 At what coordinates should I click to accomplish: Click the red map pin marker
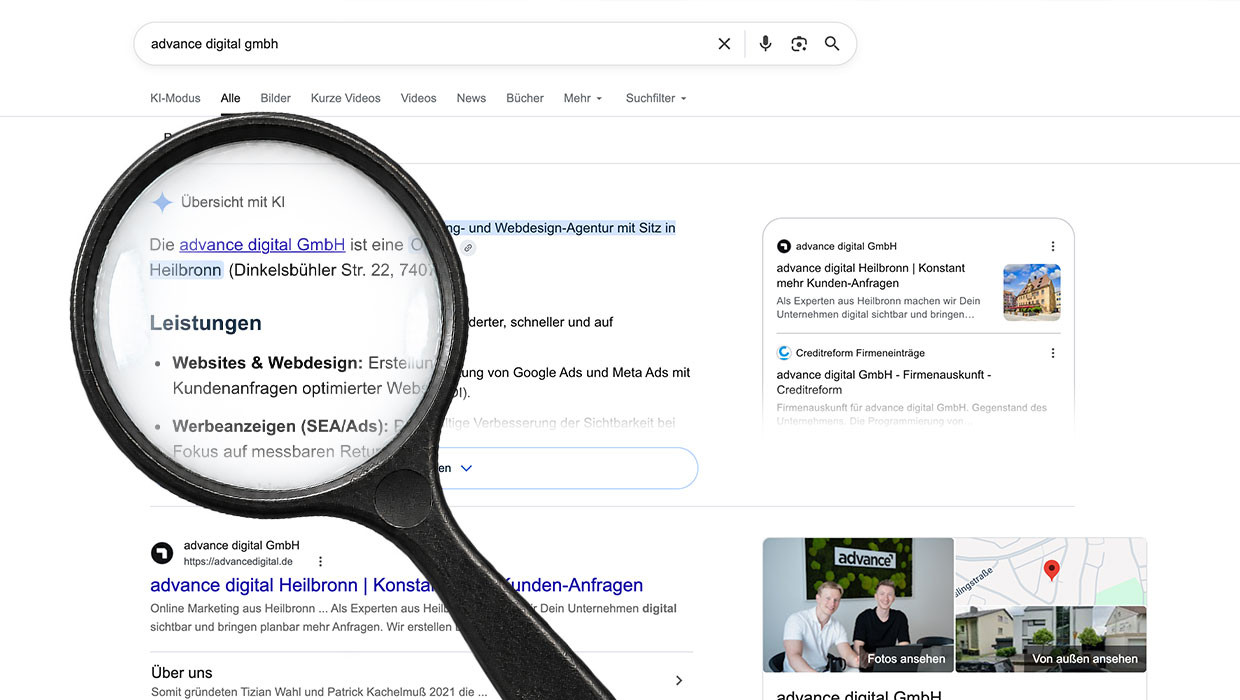click(1051, 570)
